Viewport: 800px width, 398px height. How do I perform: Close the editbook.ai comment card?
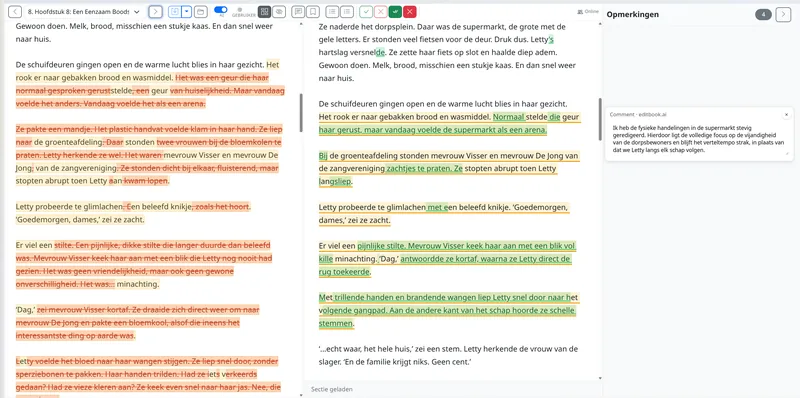pos(786,114)
